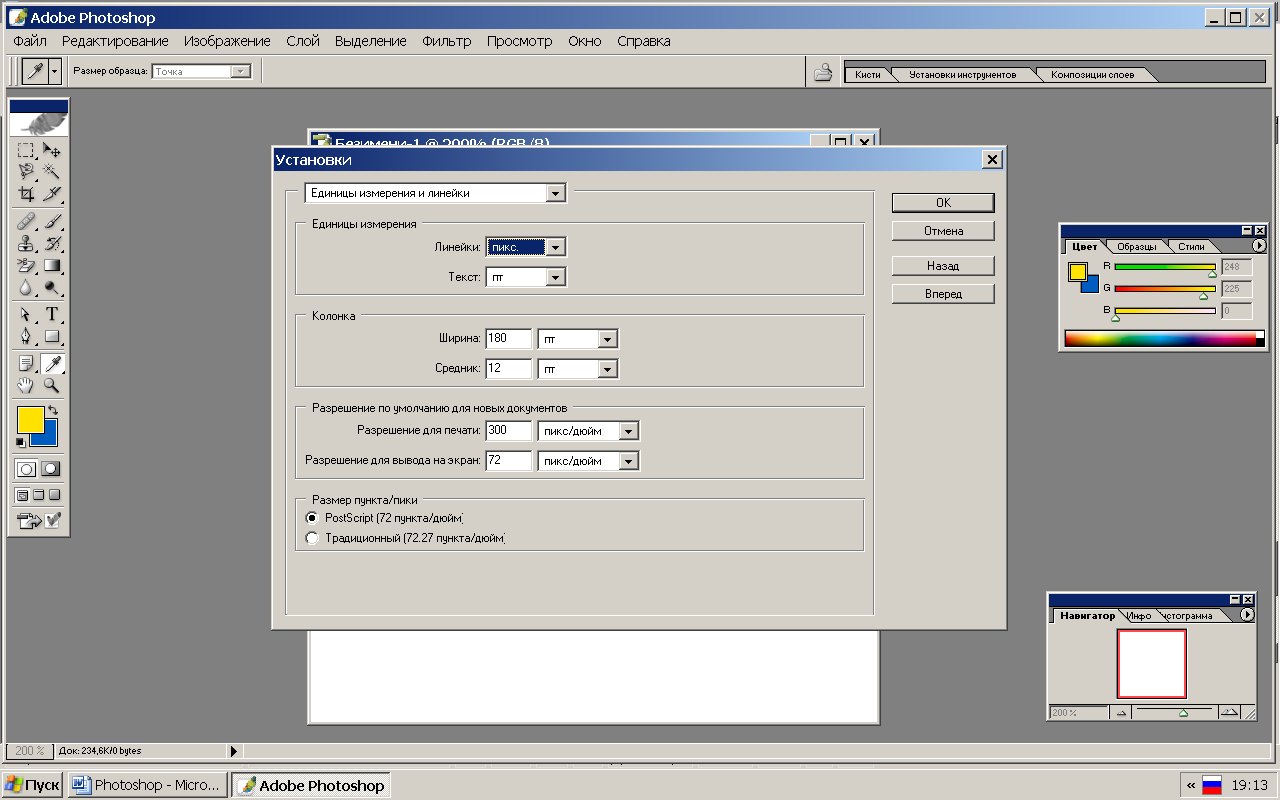Screen dimensions: 1280x800
Task: Open the File Browser icon in options bar
Action: point(823,72)
